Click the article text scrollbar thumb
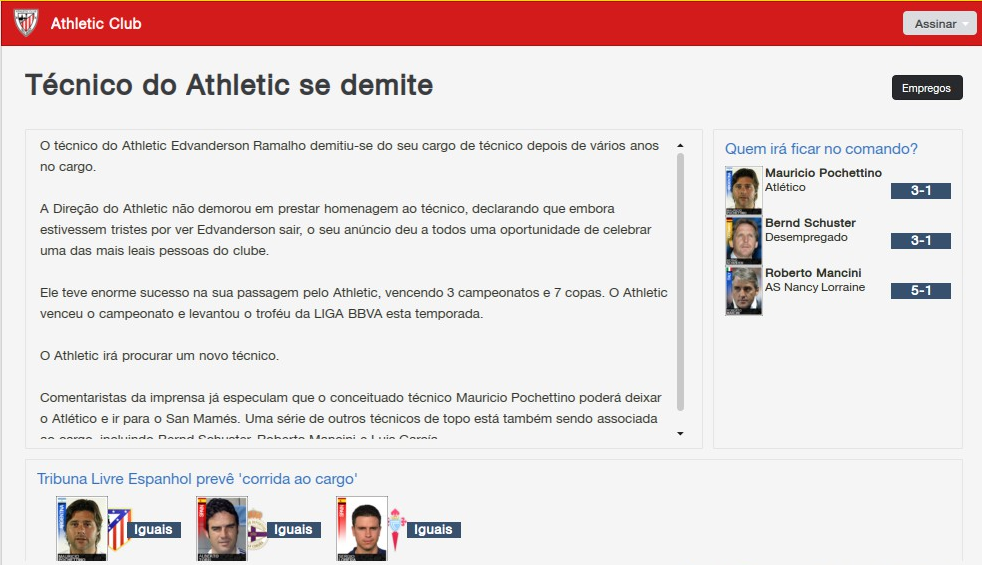 tap(680, 282)
